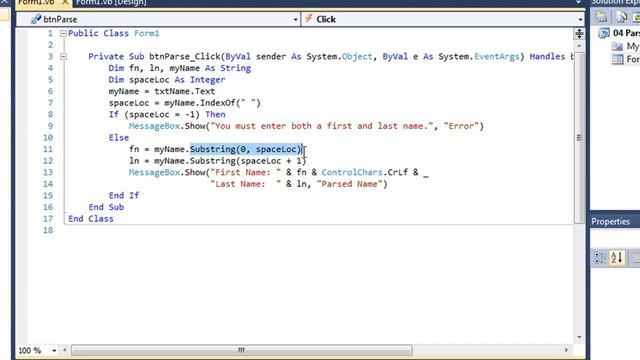Click the 'Public Class' keywords on line 1
The width and height of the screenshot is (640, 360).
click(98, 33)
